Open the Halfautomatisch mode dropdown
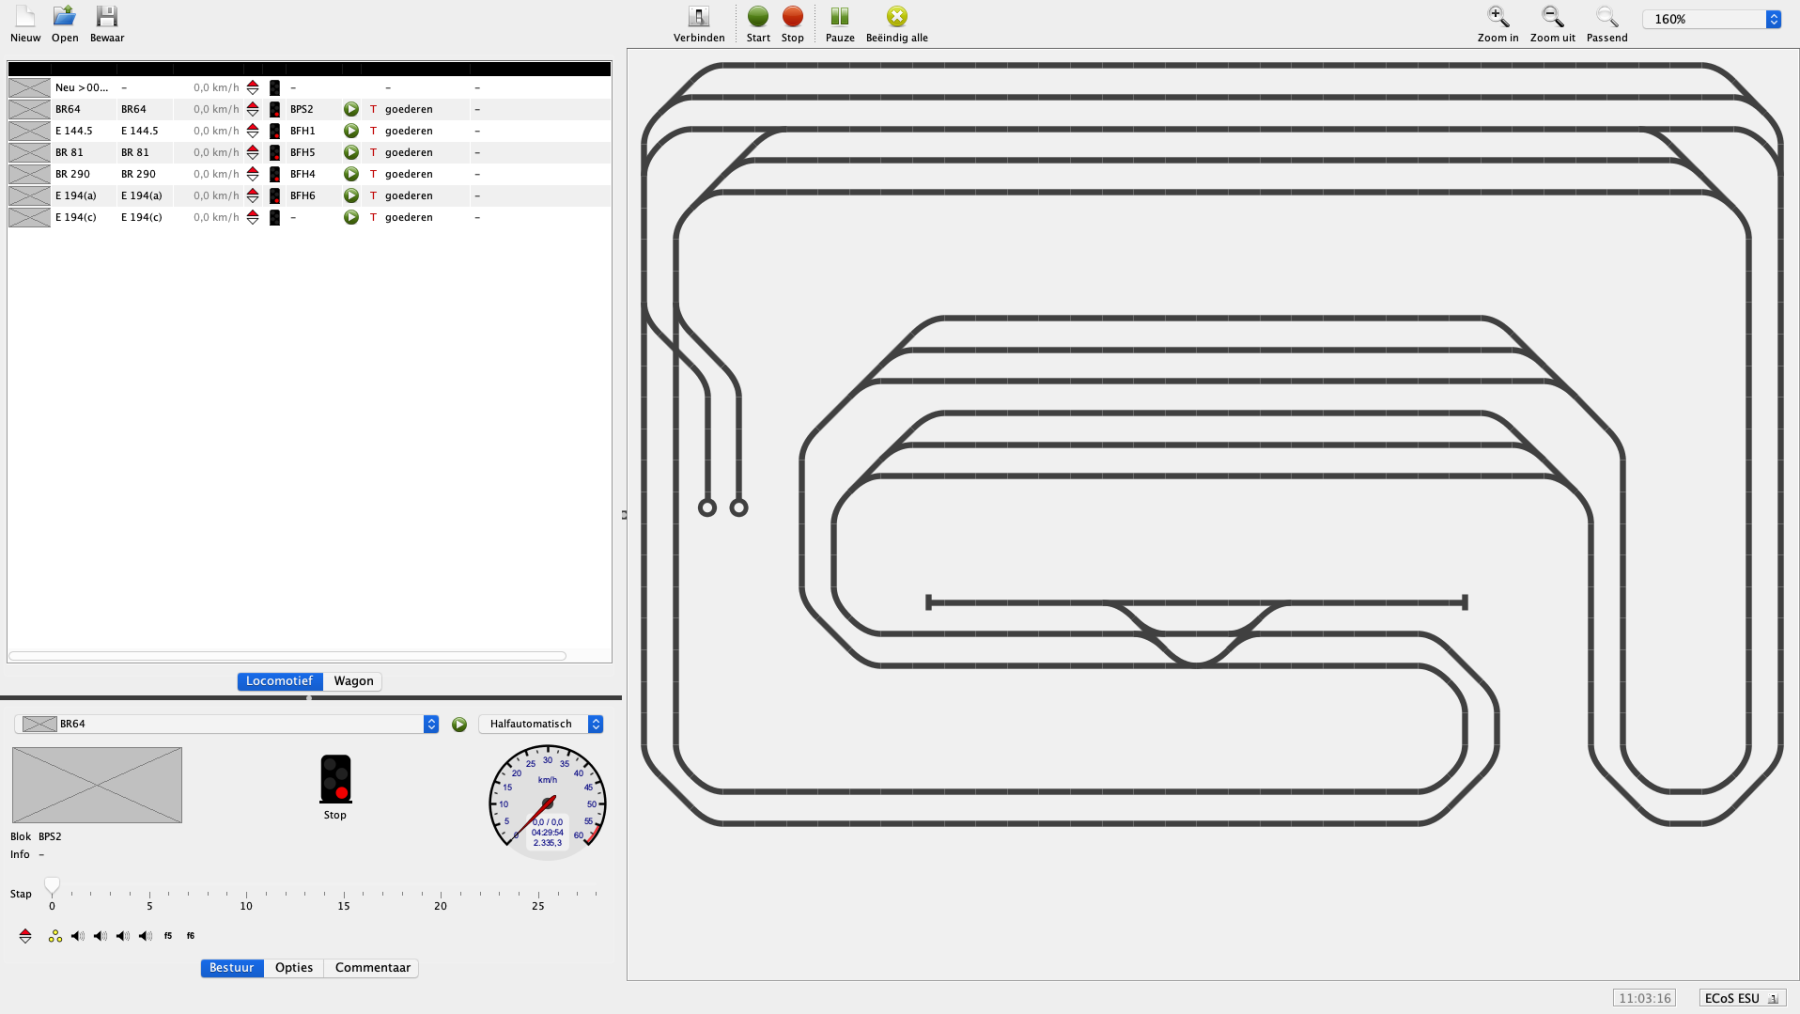 [x=595, y=724]
